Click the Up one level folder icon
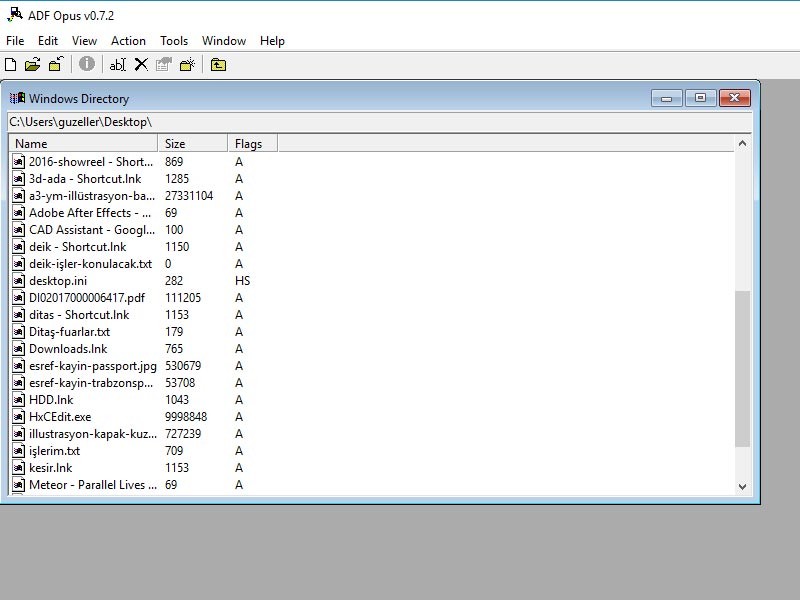800x600 pixels. click(218, 65)
